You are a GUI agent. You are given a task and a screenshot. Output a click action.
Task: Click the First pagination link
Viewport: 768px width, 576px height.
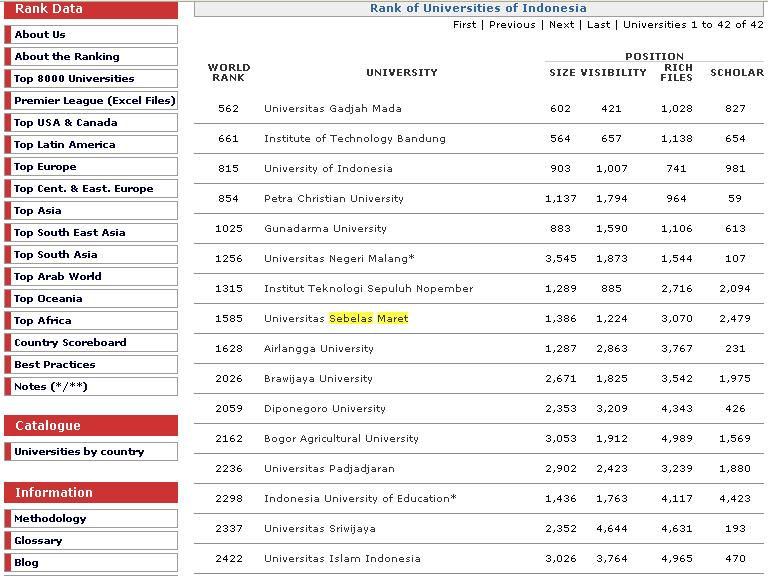(x=464, y=24)
